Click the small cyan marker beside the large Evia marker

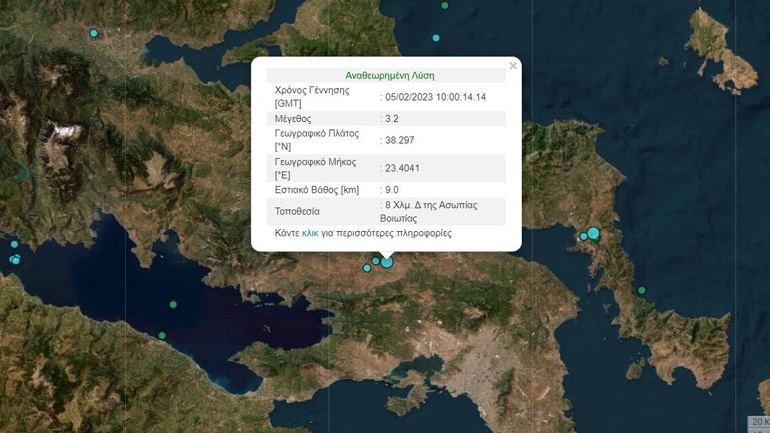[583, 236]
